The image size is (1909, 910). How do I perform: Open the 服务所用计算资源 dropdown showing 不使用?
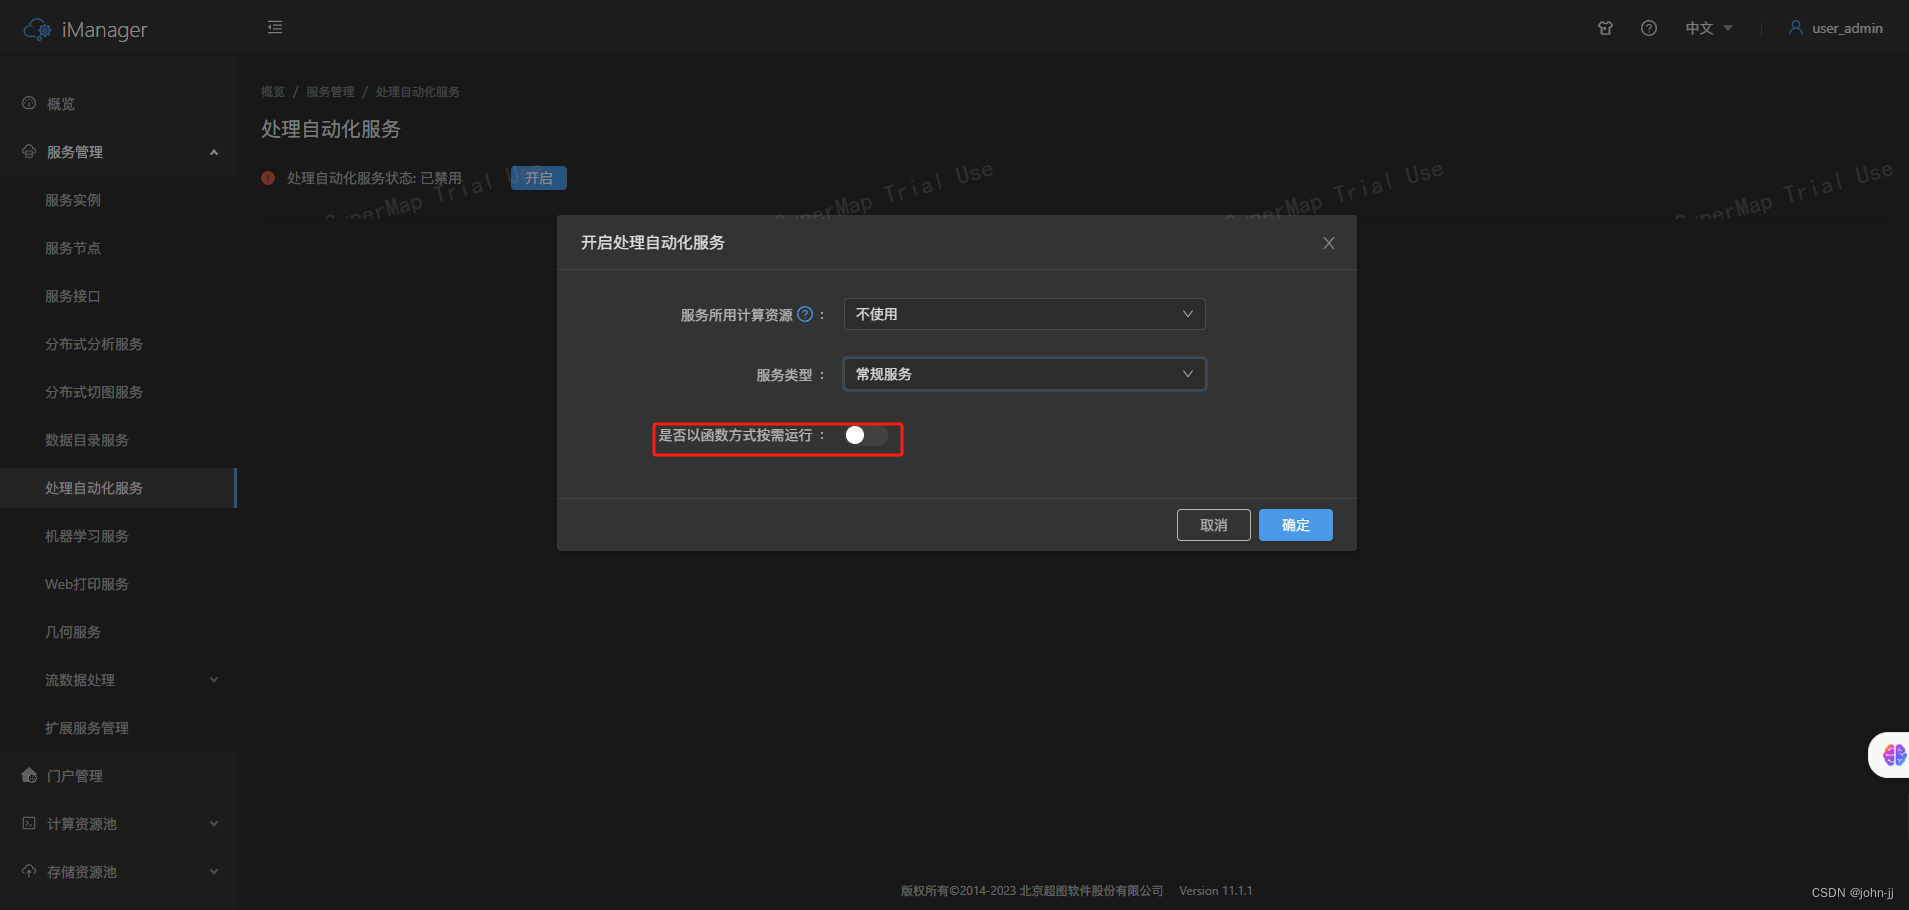[x=1025, y=314]
